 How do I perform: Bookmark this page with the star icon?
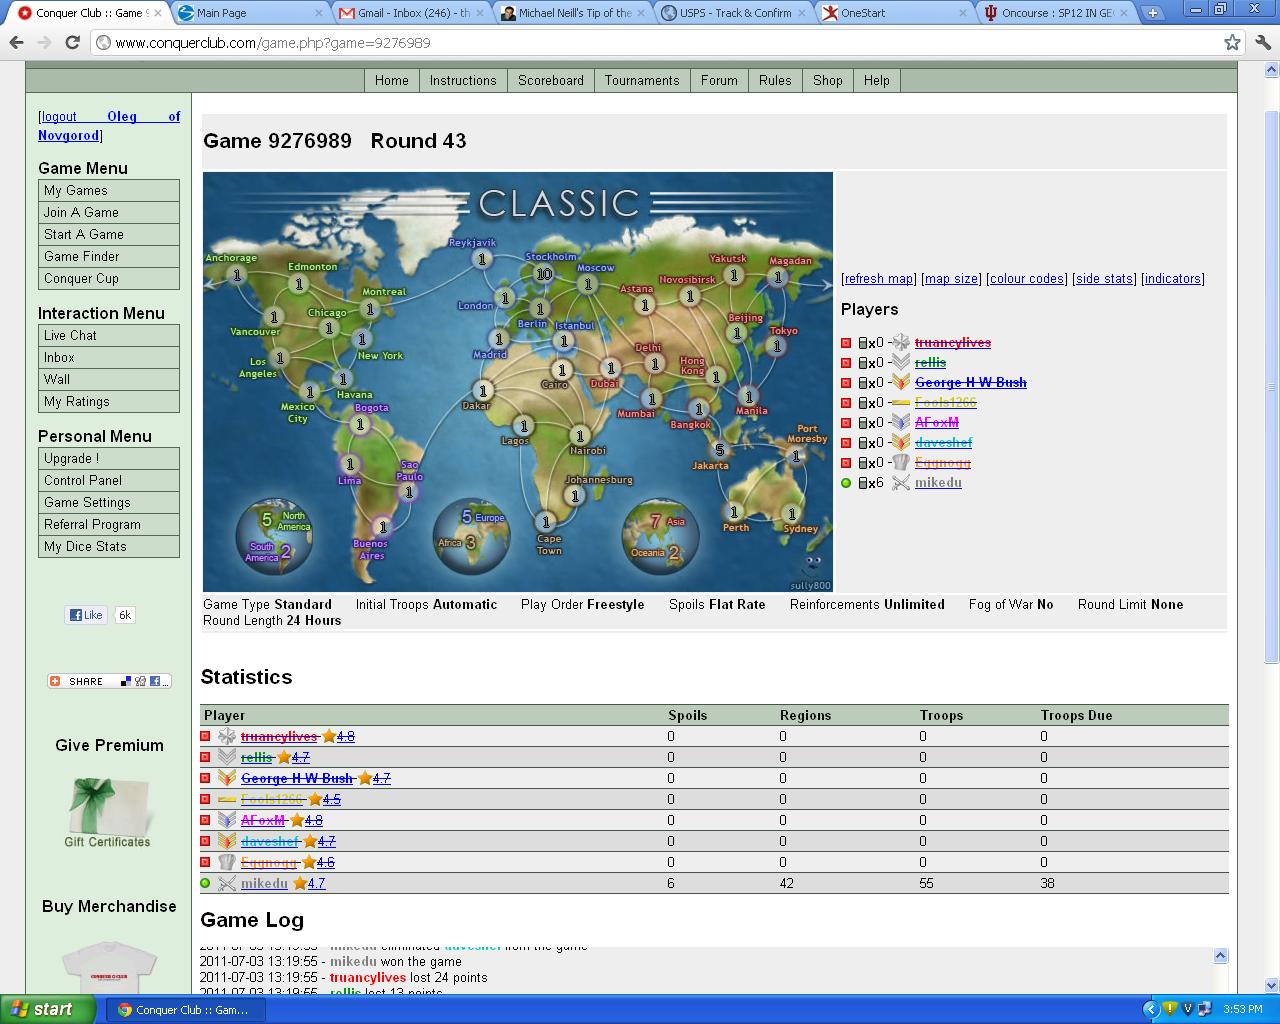tap(1232, 43)
